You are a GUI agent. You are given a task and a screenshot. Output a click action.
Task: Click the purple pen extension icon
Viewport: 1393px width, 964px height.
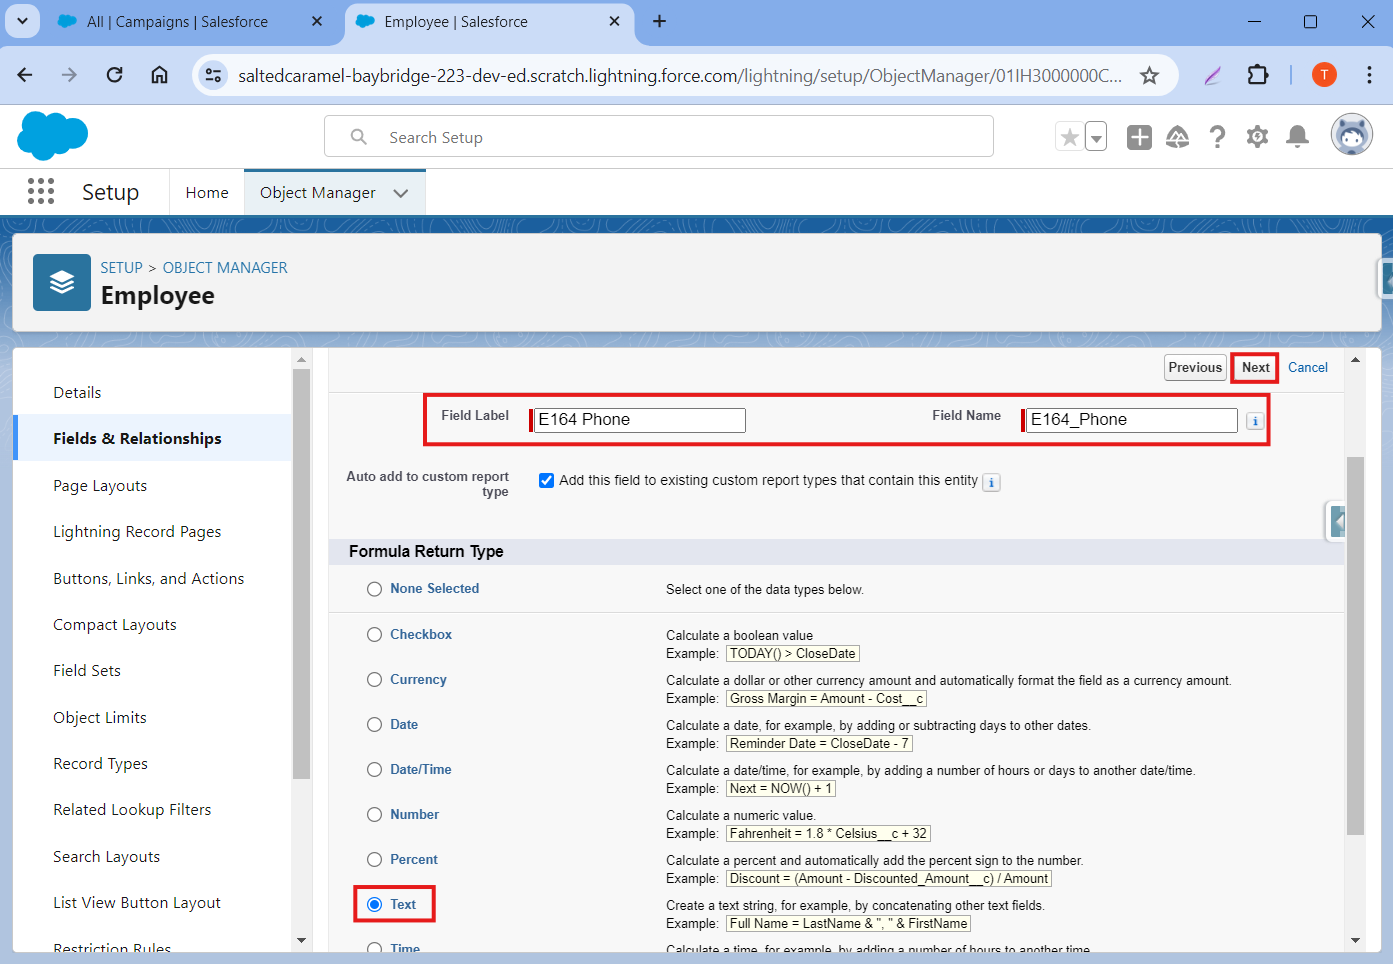(1213, 75)
